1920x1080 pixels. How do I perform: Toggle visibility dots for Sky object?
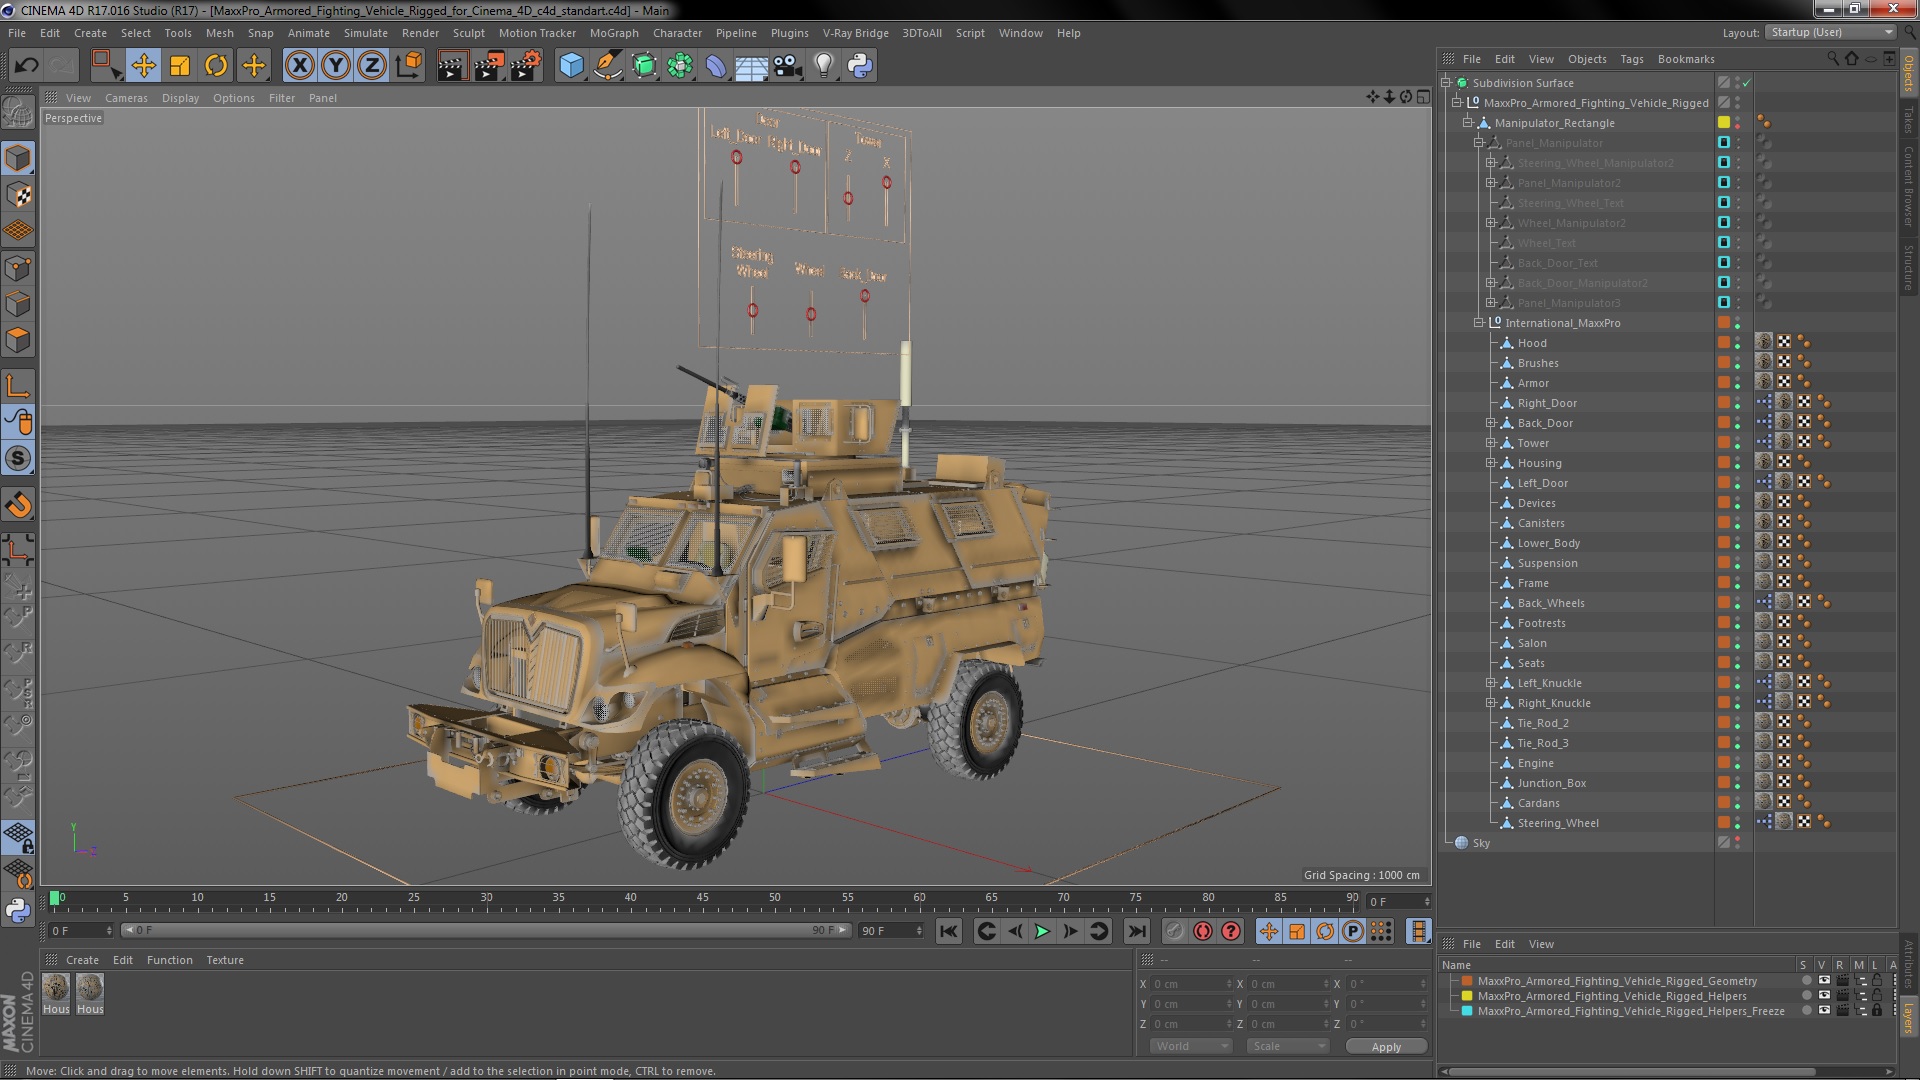point(1737,843)
